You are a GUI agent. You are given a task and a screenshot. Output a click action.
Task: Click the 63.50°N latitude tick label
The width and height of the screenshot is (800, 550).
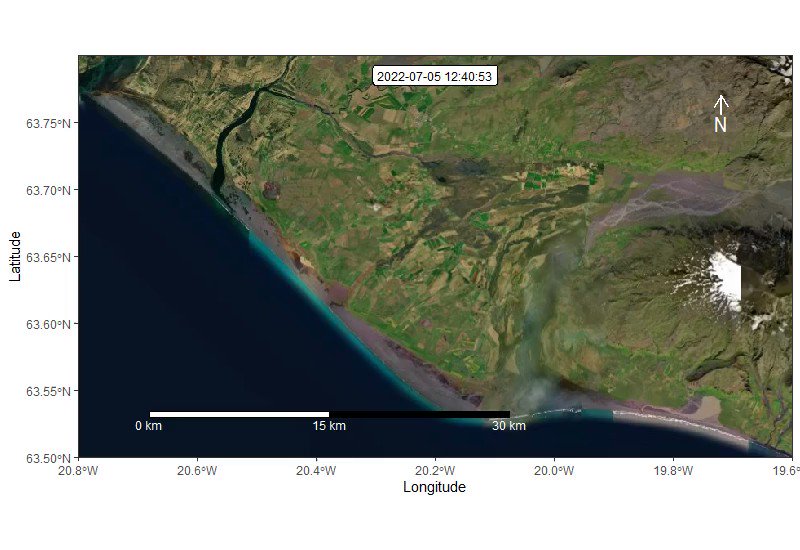(48, 458)
